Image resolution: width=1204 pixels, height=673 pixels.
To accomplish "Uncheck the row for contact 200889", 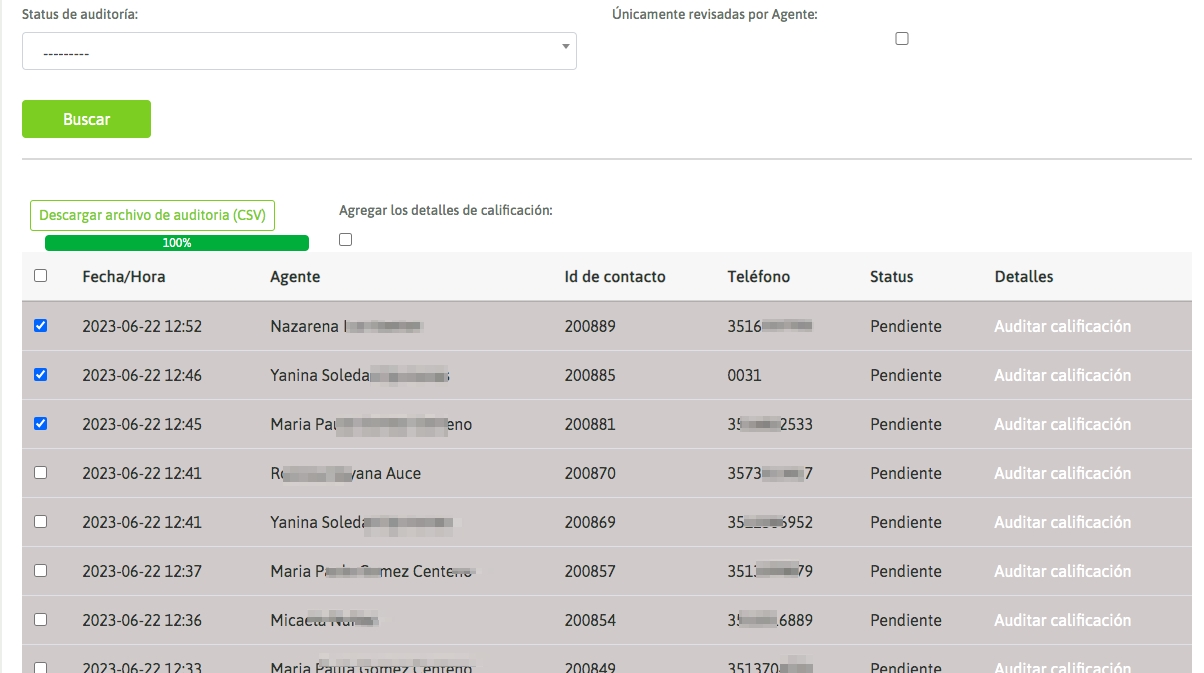I will point(41,326).
